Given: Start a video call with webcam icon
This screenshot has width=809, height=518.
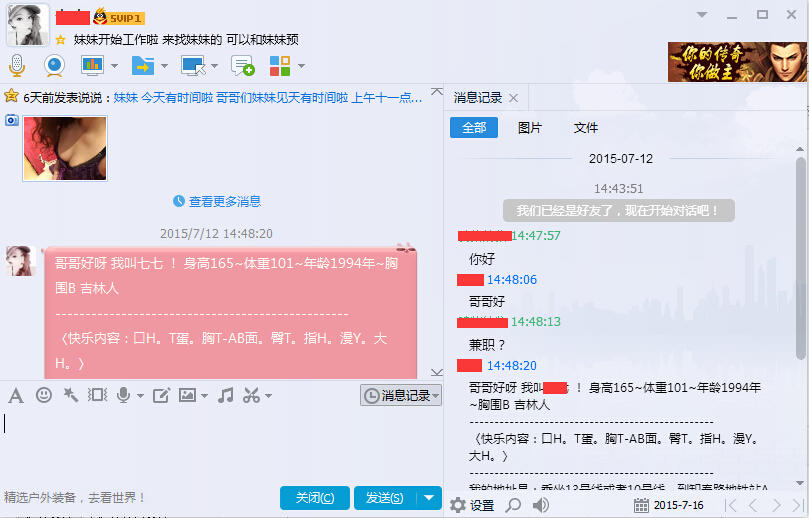Looking at the screenshot, I should (x=54, y=66).
